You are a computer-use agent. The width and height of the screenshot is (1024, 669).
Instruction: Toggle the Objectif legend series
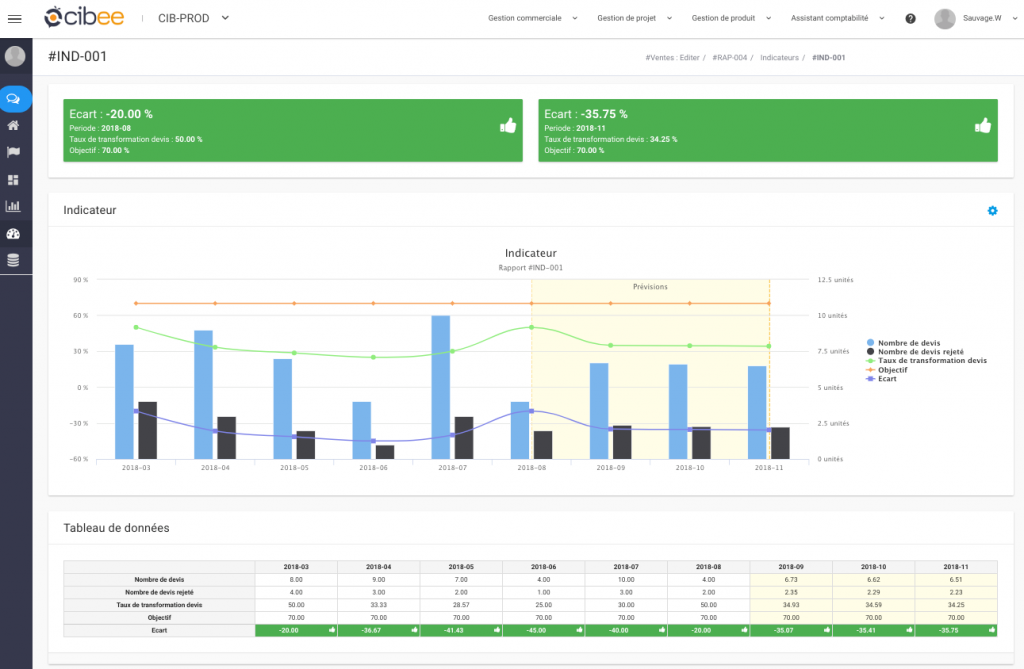[x=887, y=370]
